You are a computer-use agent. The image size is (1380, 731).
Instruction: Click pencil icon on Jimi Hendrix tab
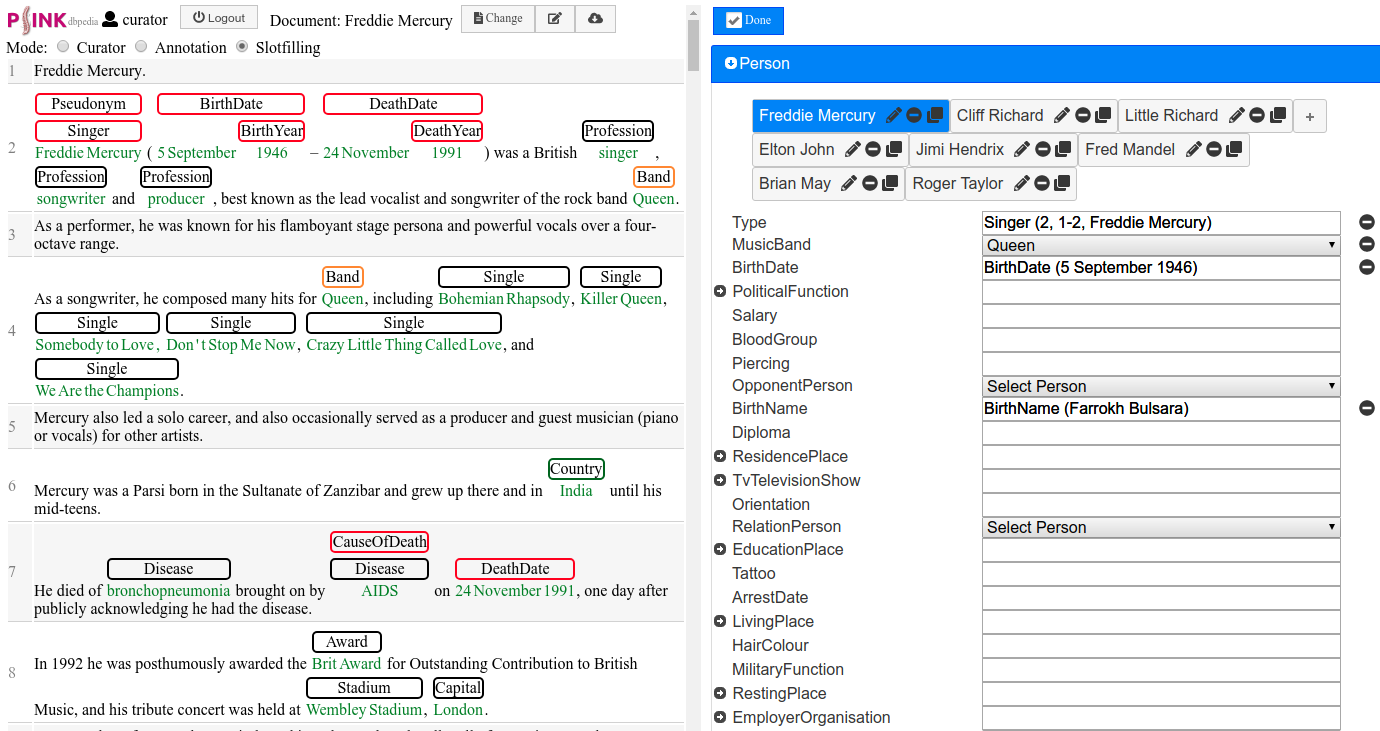(x=1022, y=150)
